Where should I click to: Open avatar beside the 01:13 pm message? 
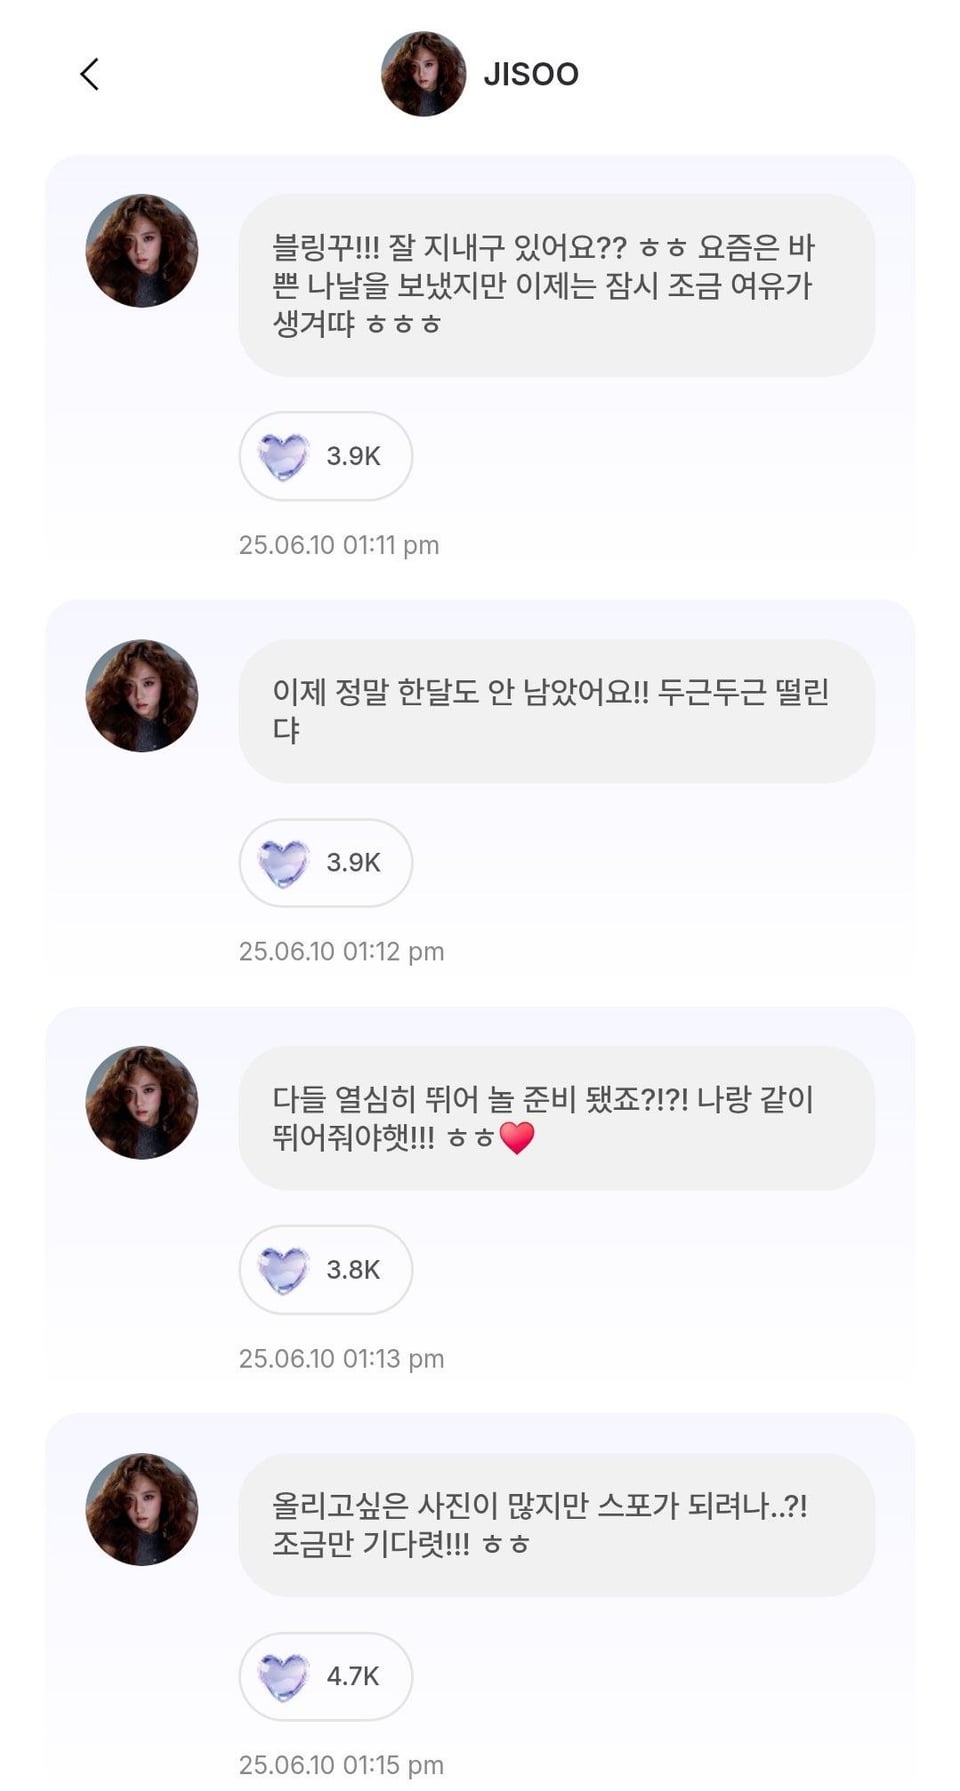pos(142,1103)
